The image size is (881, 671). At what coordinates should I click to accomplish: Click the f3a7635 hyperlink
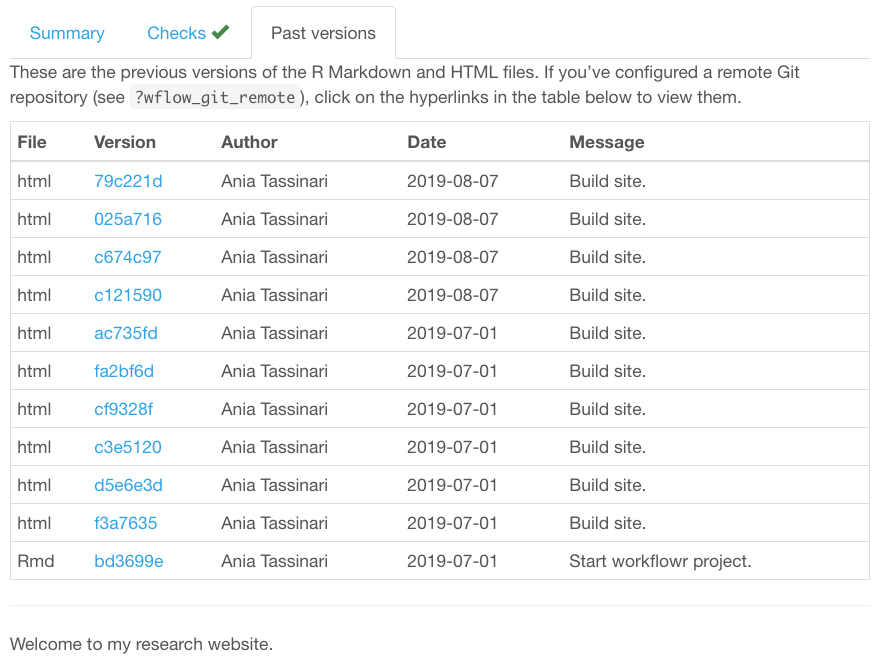coord(123,523)
